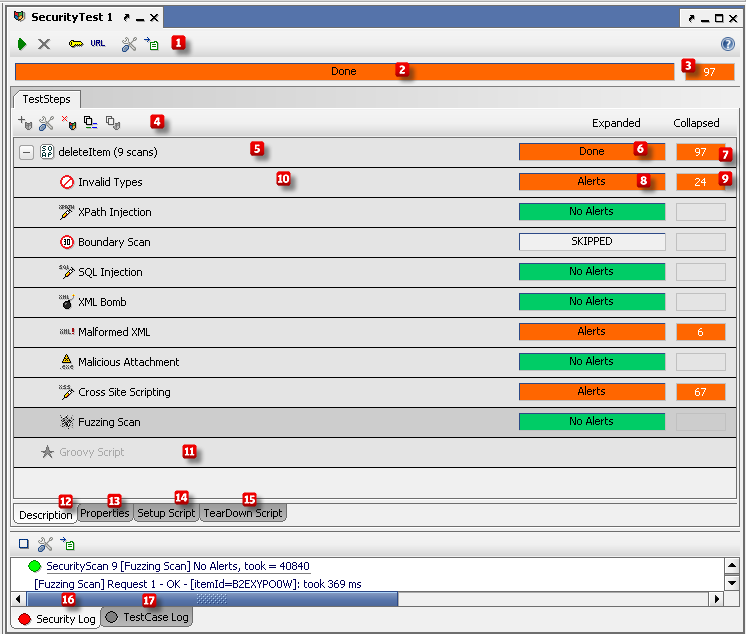Click the Malformed XML icon
This screenshot has width=746, height=634.
(x=67, y=332)
